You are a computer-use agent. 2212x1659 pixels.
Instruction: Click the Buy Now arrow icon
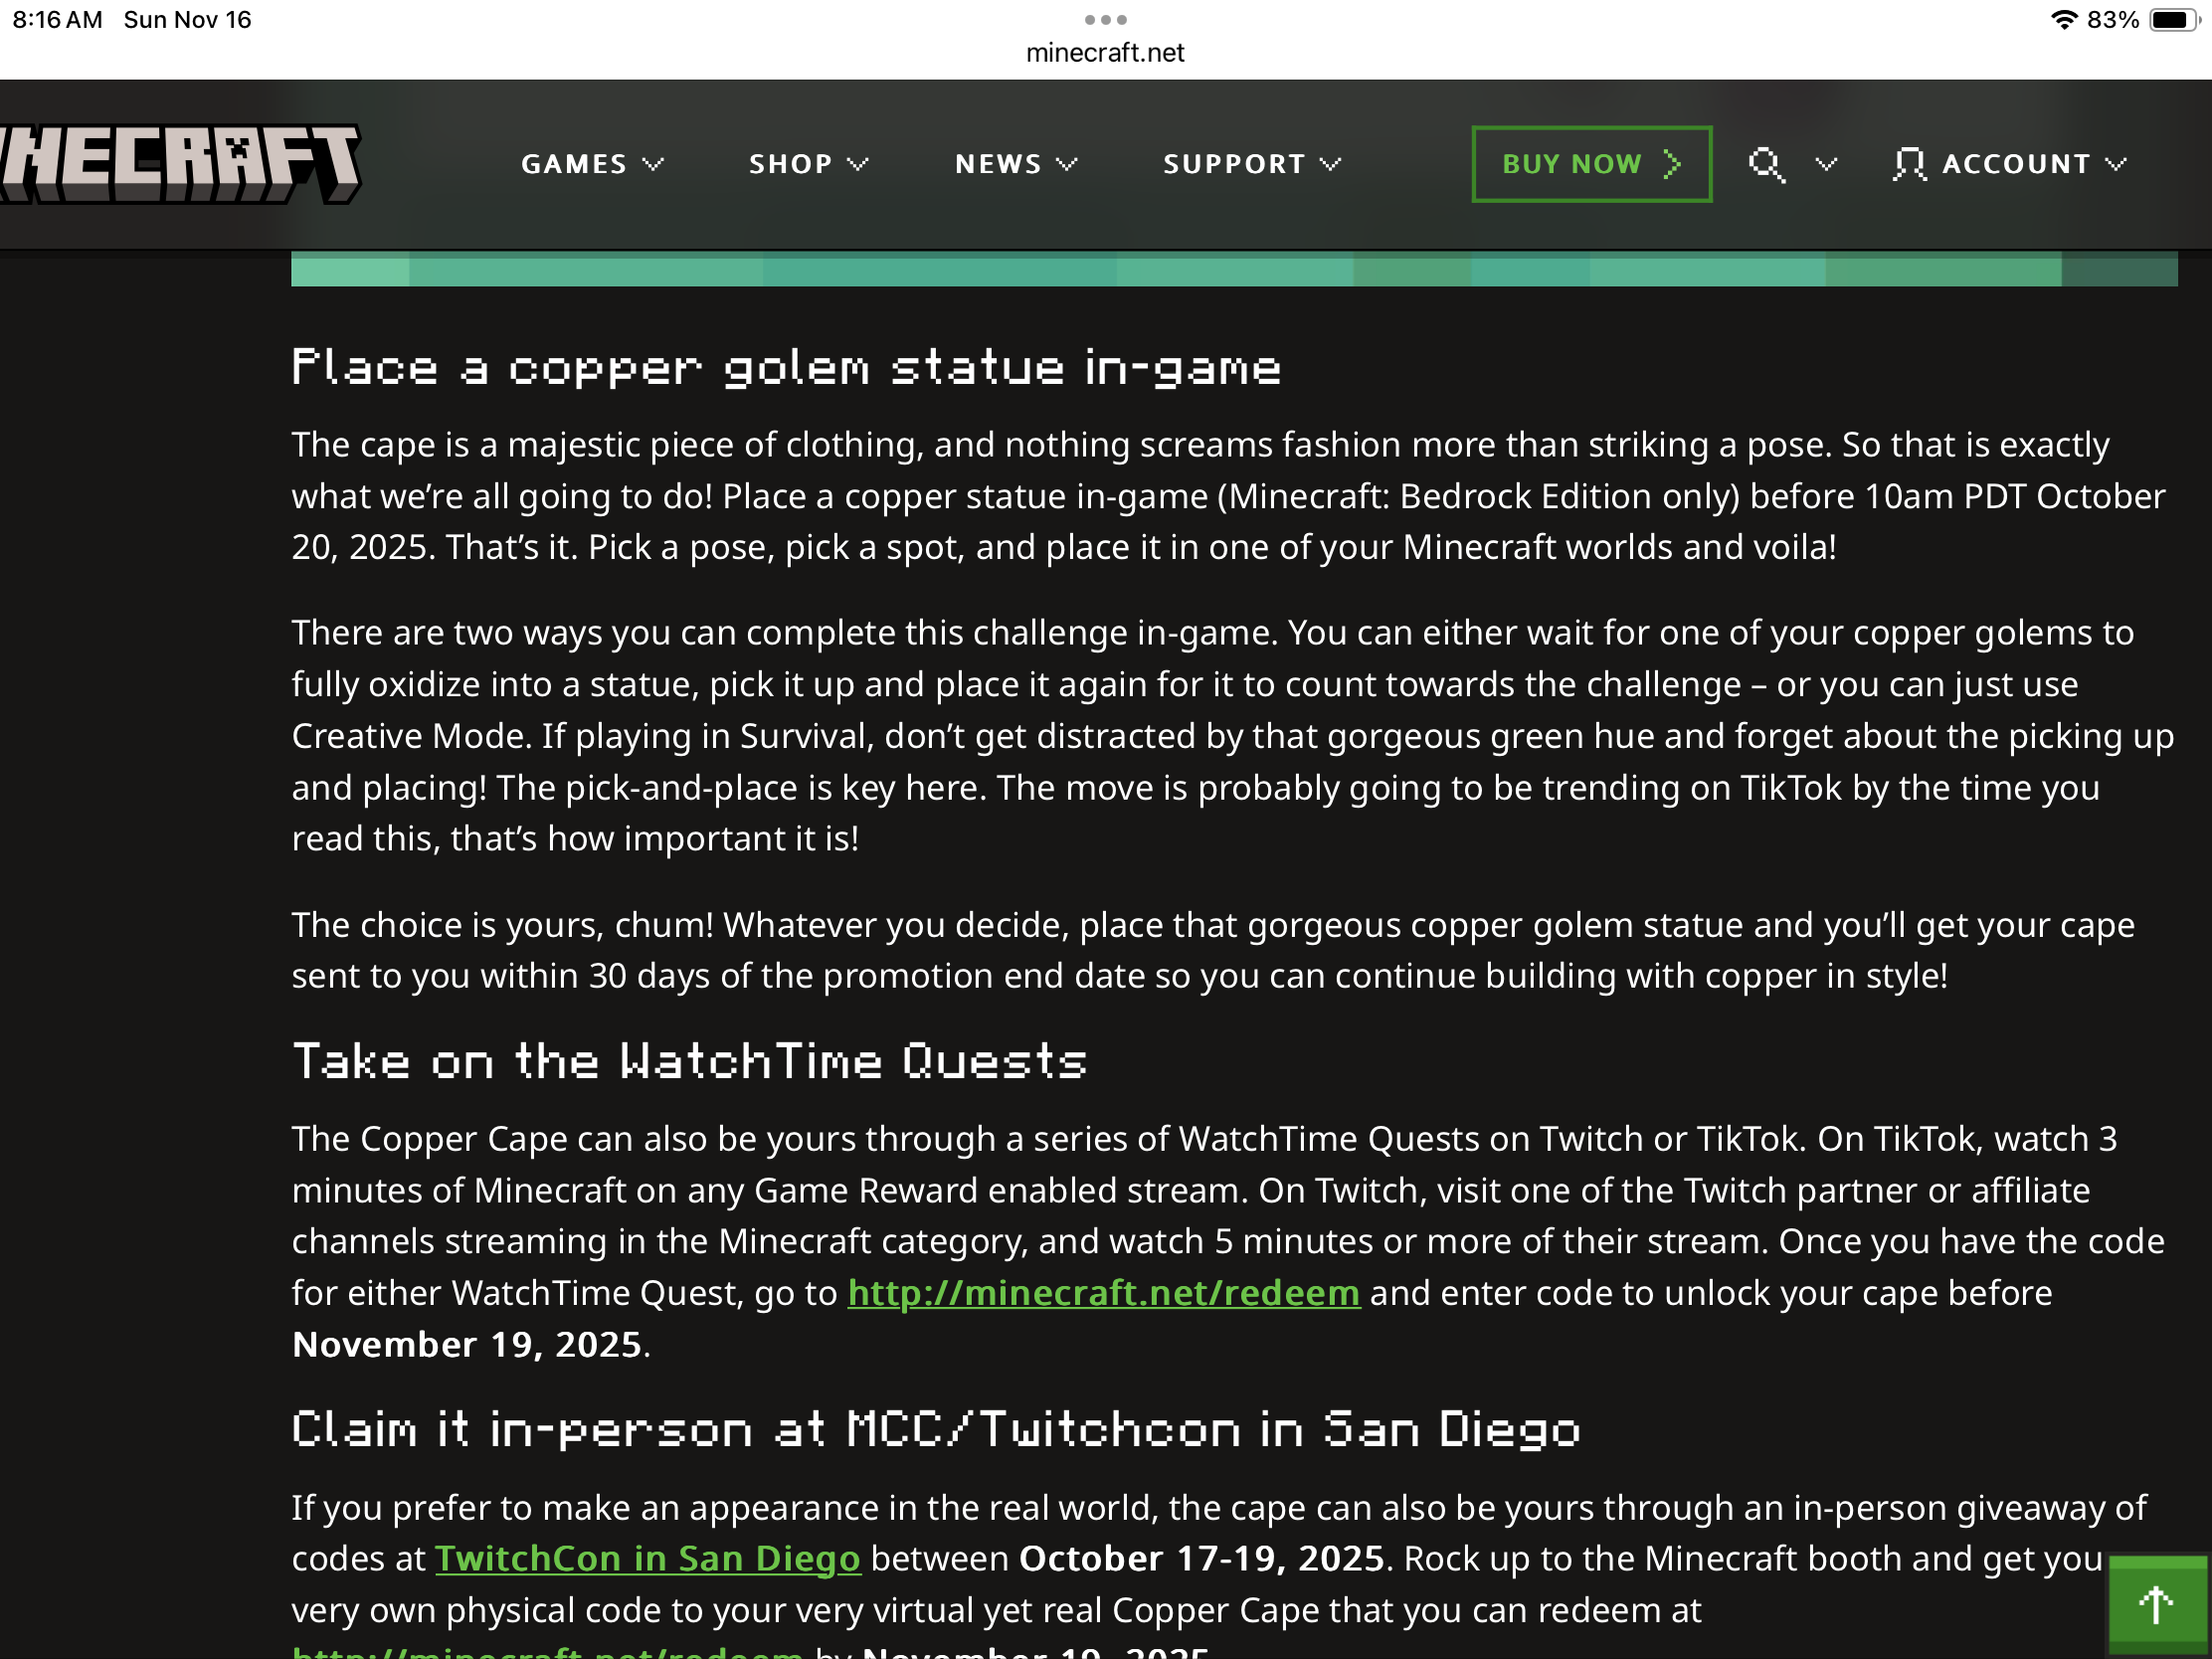click(1672, 164)
